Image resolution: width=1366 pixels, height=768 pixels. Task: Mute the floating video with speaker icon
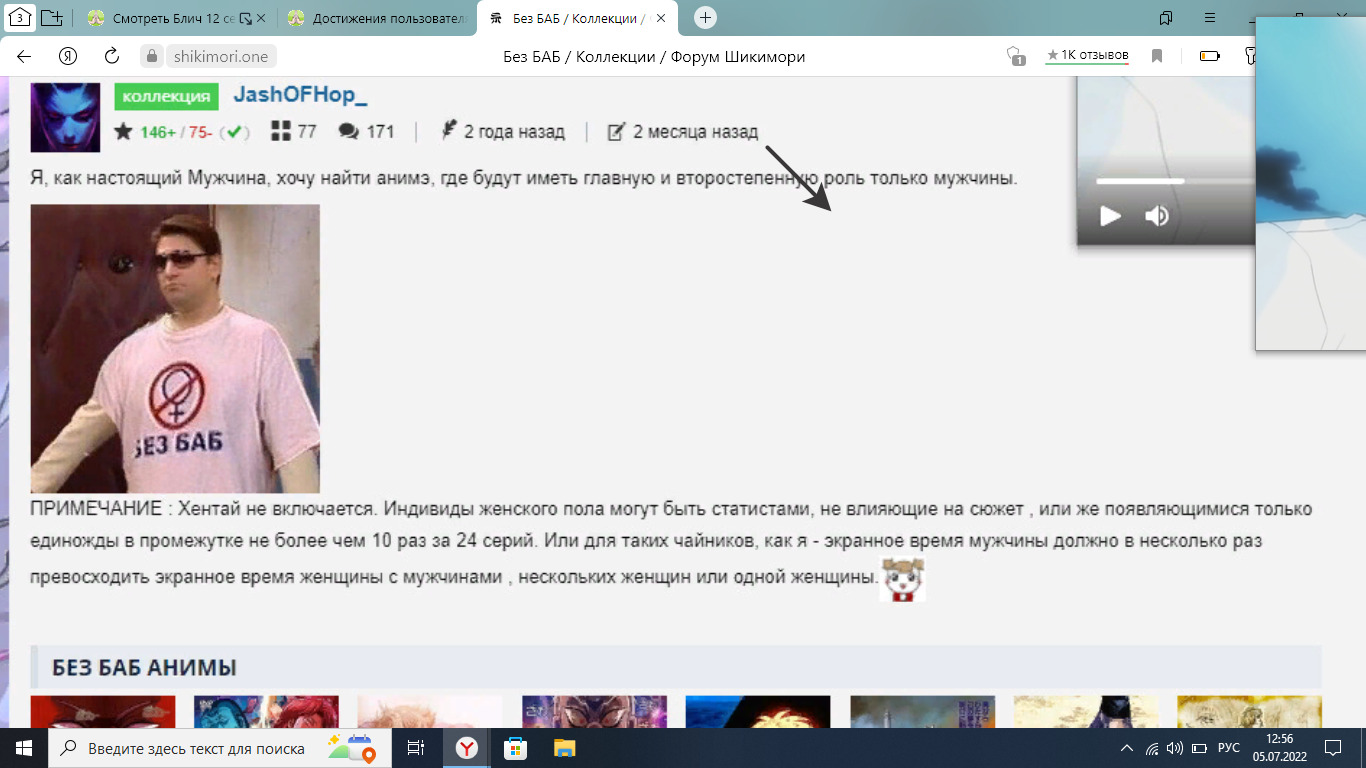click(1157, 215)
